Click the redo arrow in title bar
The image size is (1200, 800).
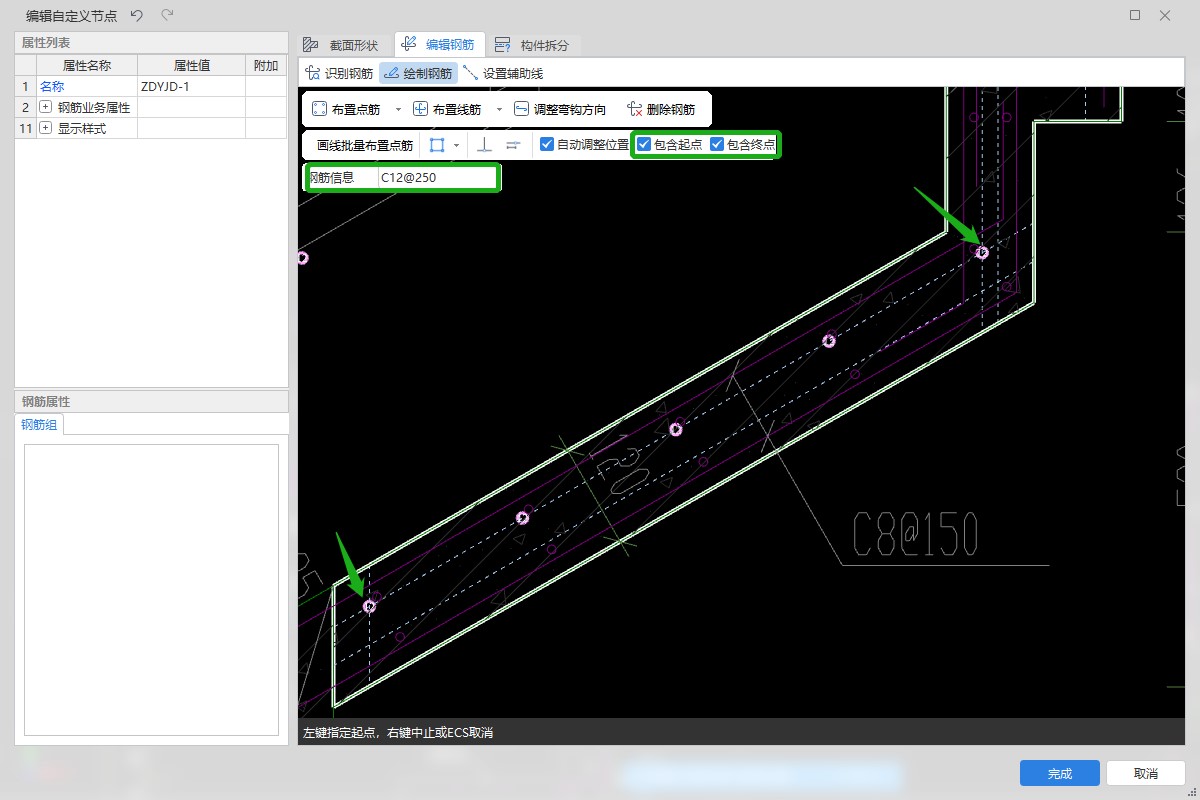(x=167, y=15)
